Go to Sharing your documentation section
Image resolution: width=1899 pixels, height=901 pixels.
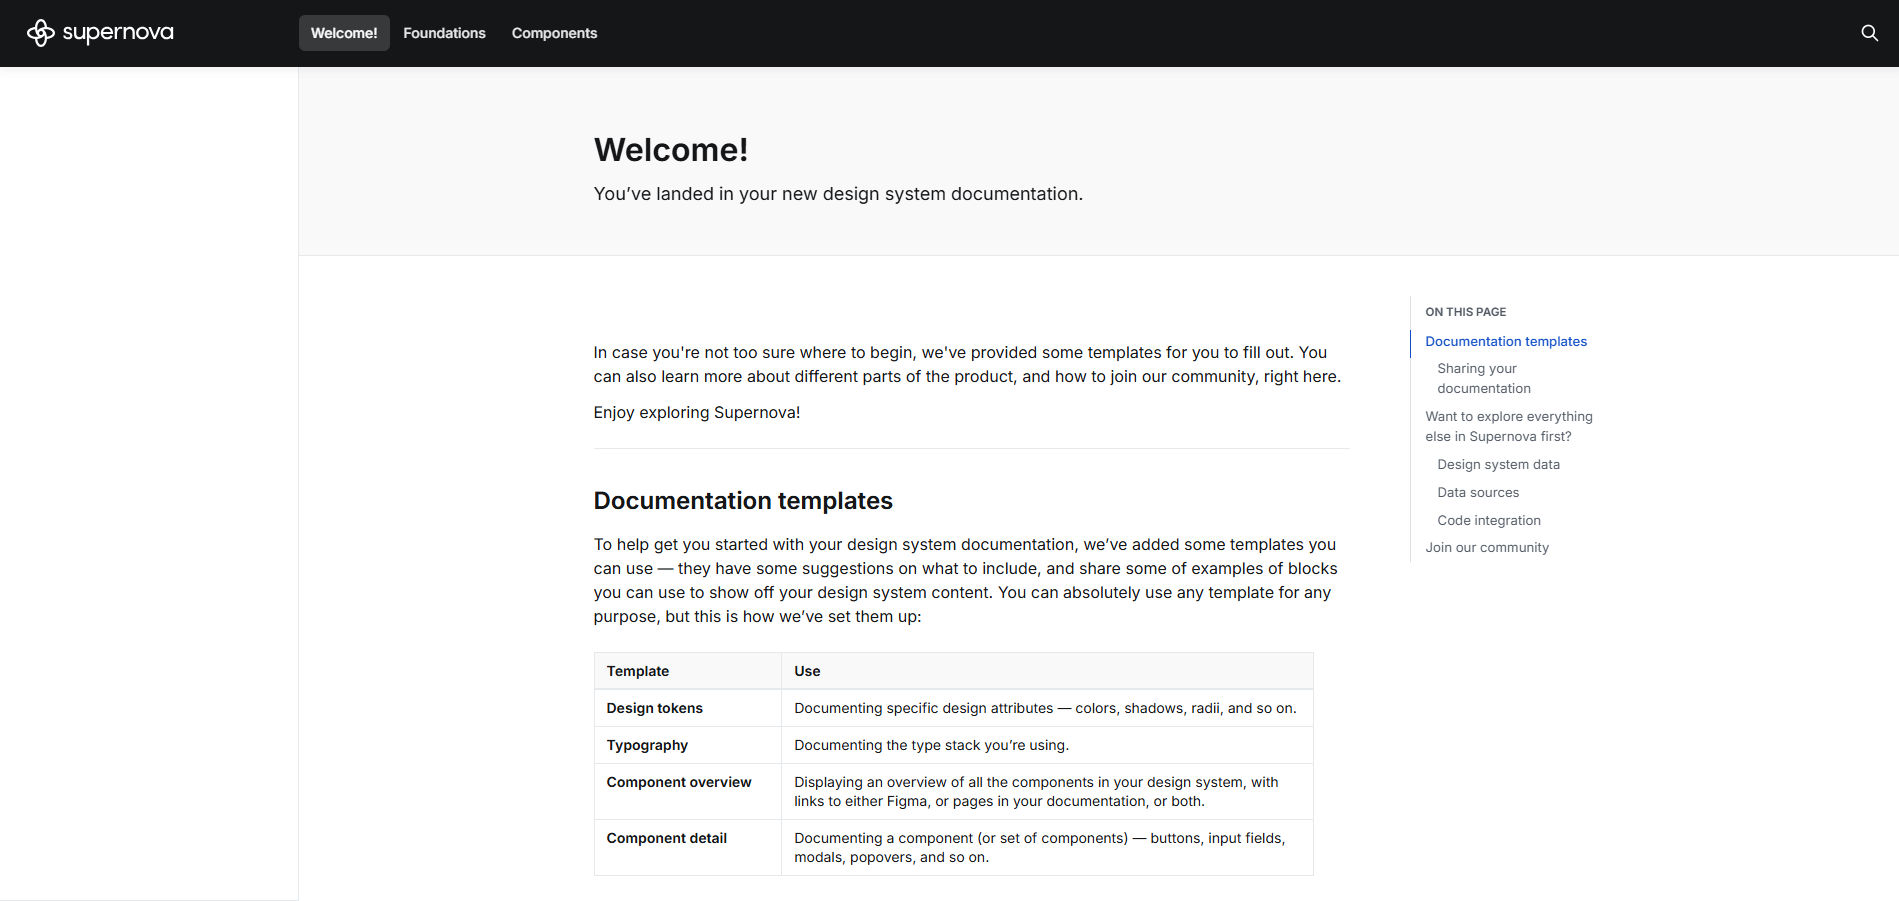[x=1483, y=378]
